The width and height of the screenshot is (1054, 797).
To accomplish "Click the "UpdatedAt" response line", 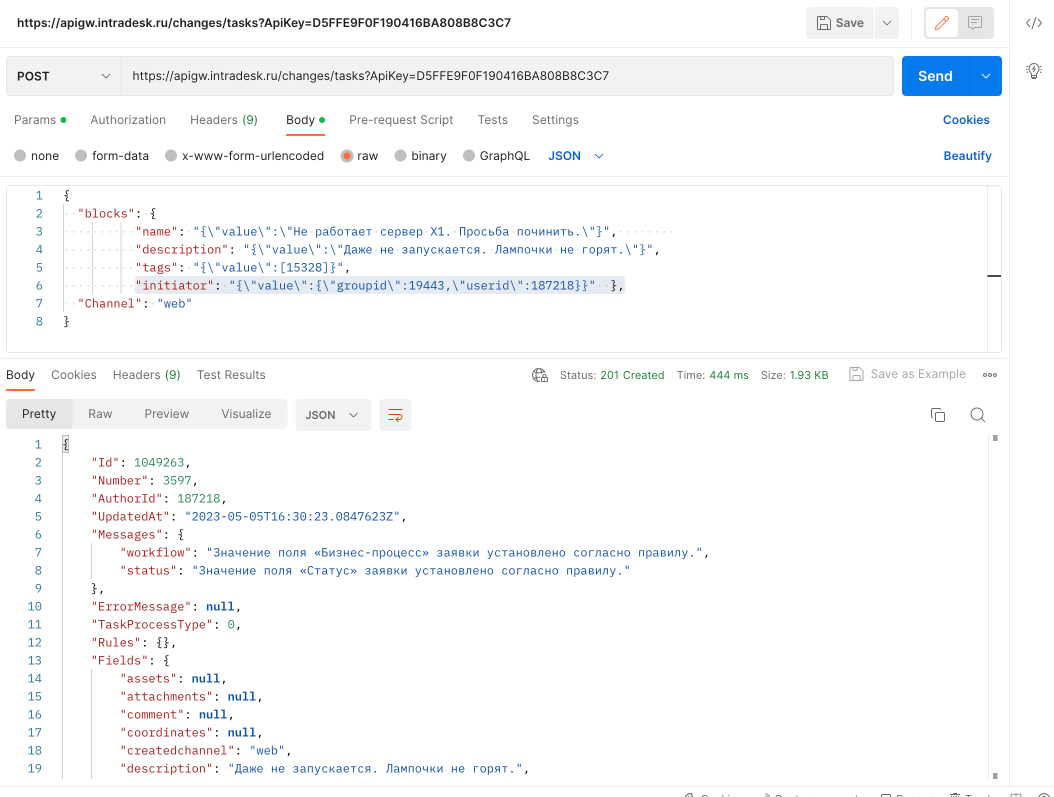I will tap(249, 517).
